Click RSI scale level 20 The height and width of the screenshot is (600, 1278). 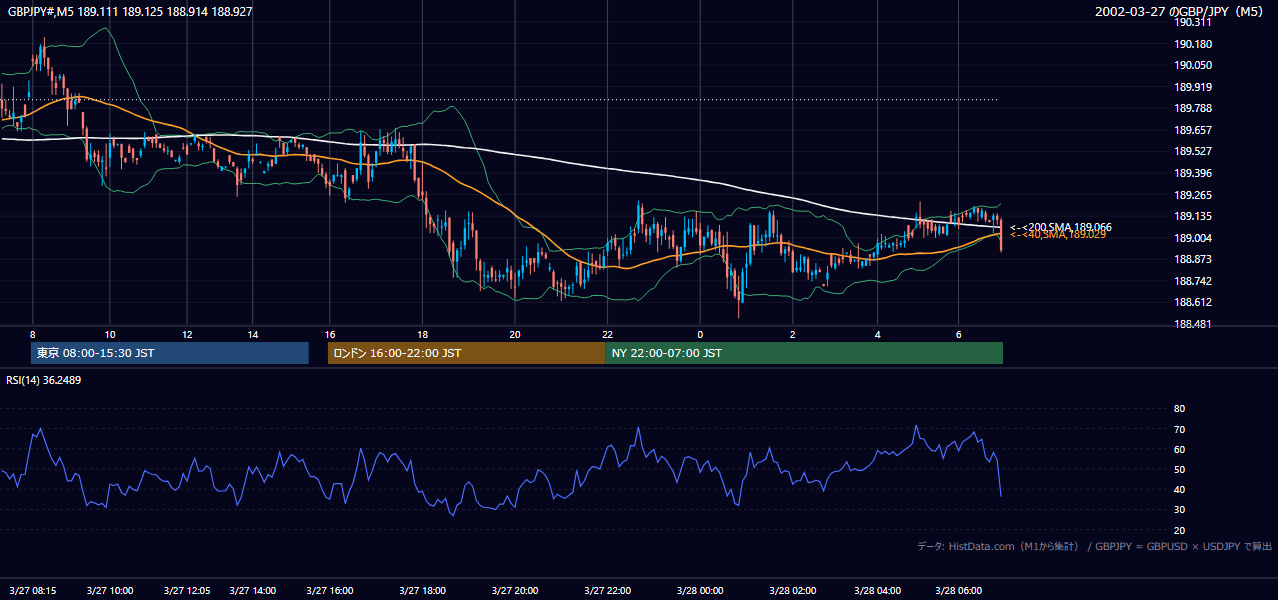[1179, 530]
